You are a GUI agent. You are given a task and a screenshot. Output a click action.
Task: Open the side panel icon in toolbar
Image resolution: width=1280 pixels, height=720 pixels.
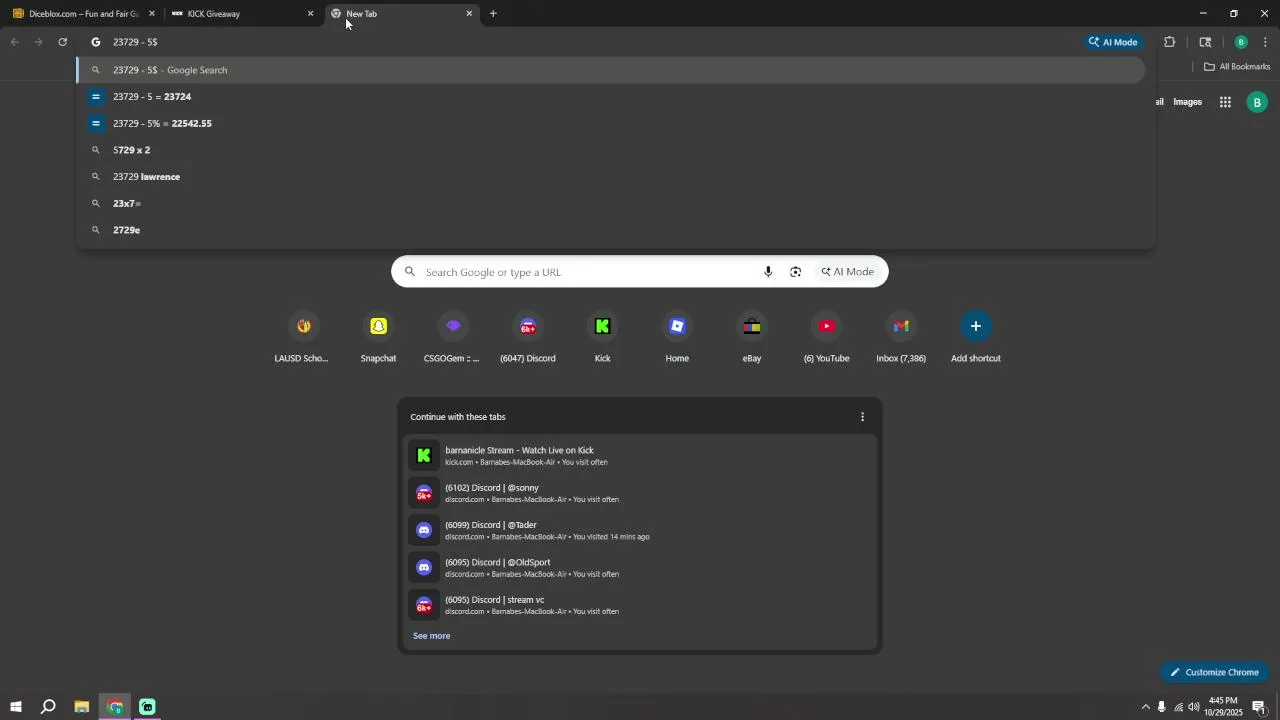pos(1205,42)
